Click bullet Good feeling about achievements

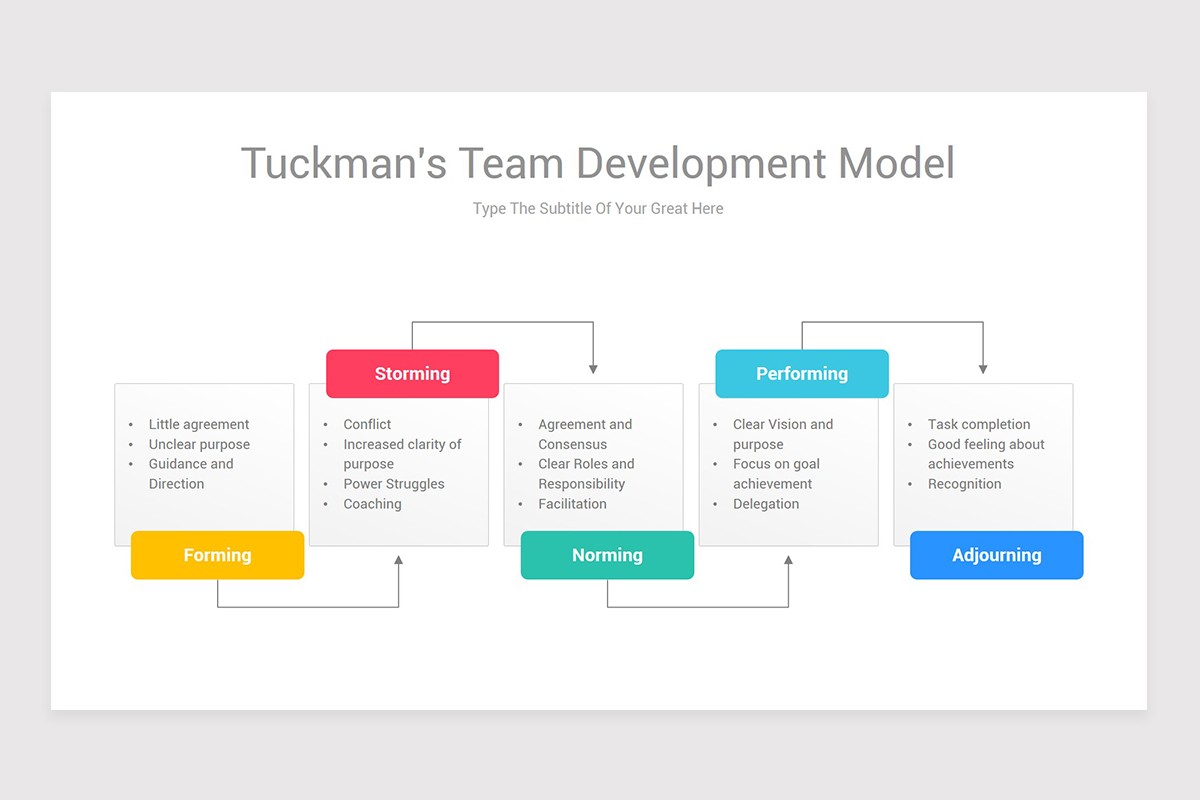pyautogui.click(x=986, y=454)
